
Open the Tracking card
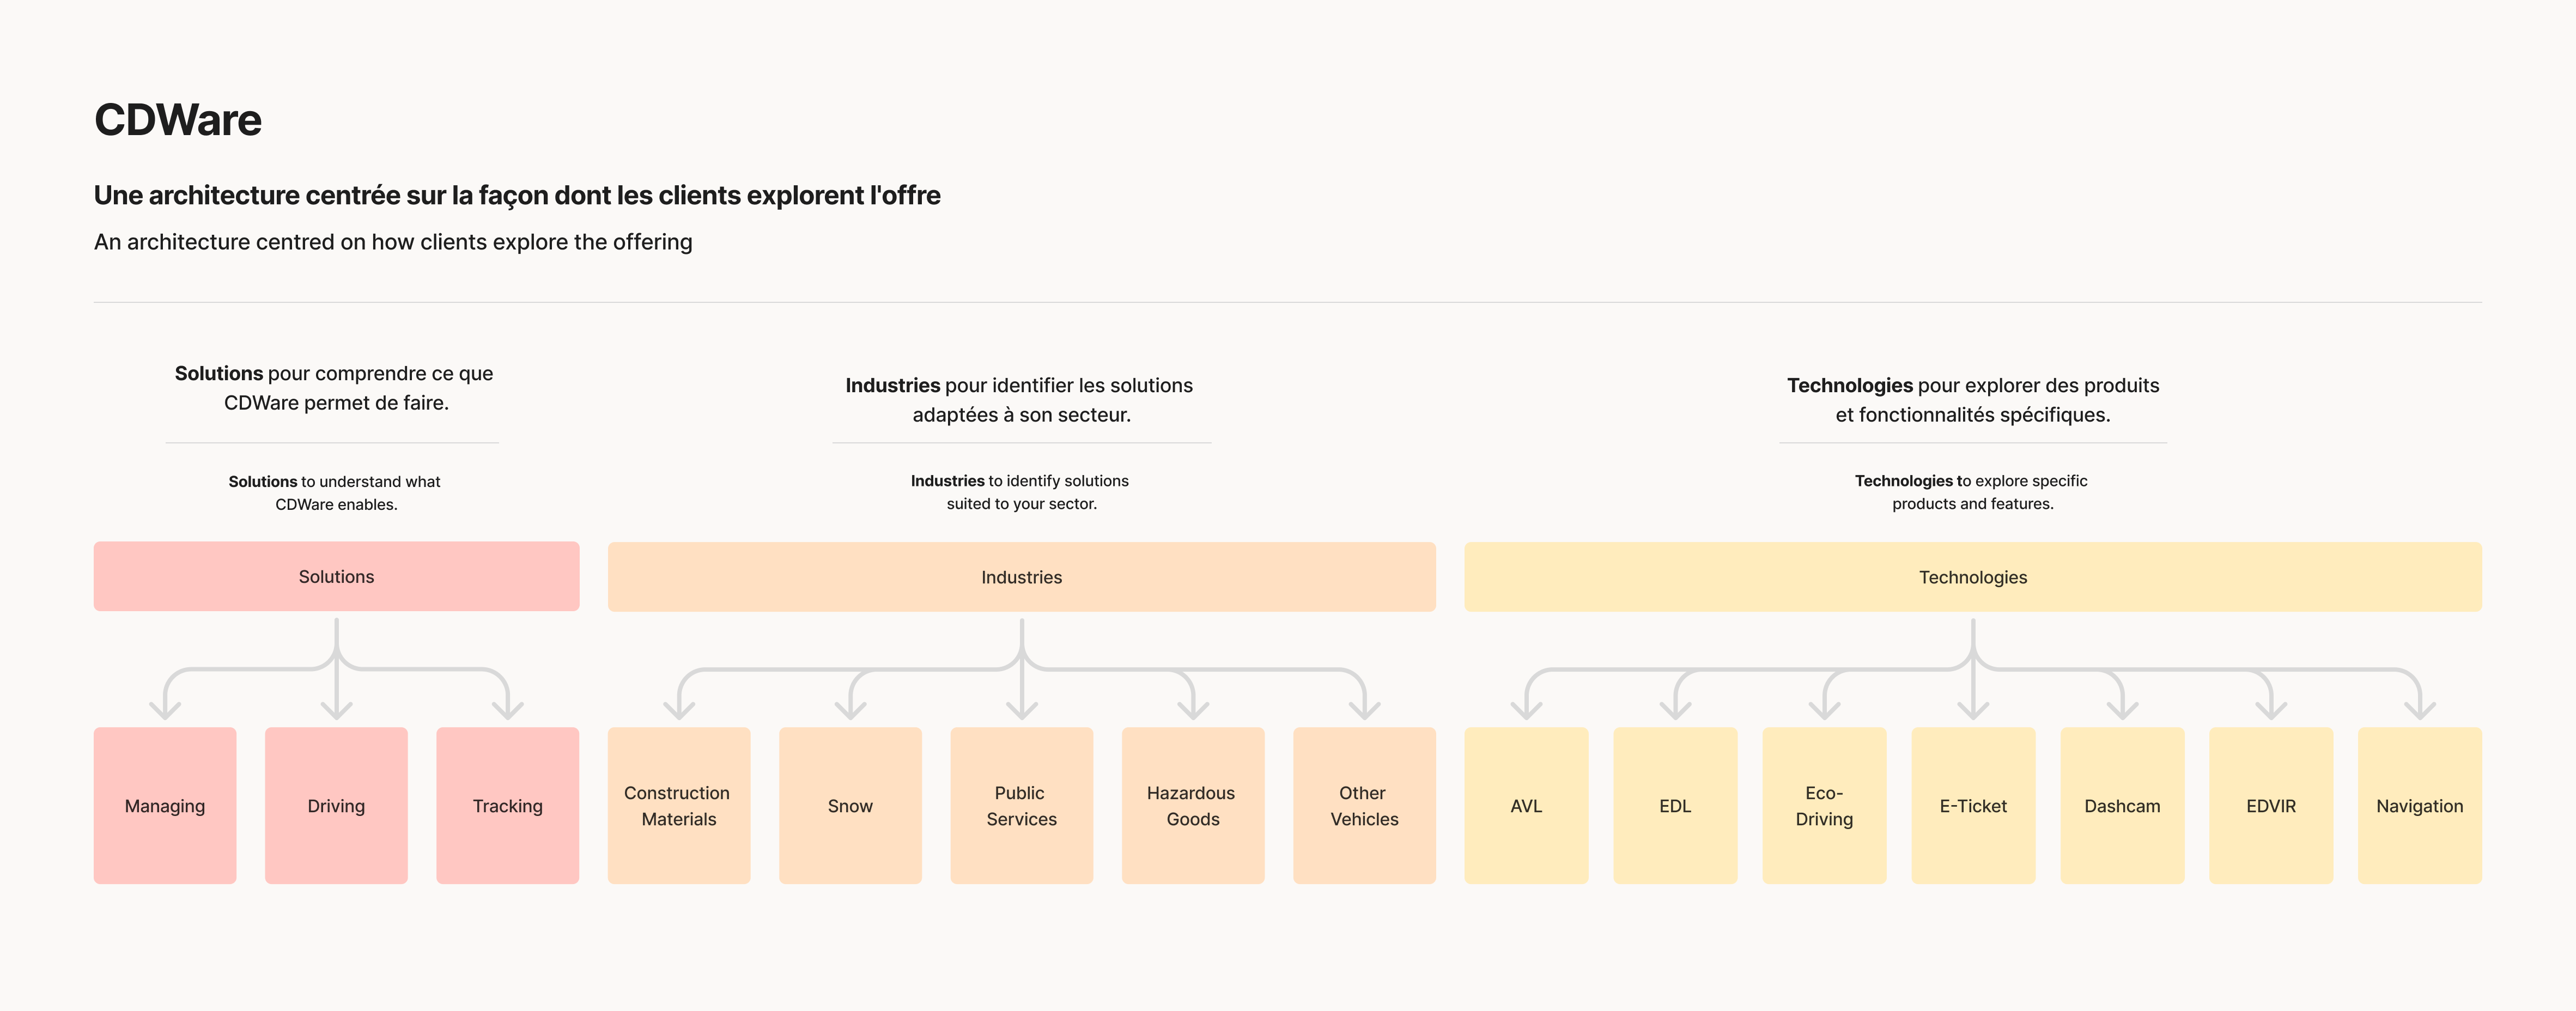pyautogui.click(x=508, y=805)
